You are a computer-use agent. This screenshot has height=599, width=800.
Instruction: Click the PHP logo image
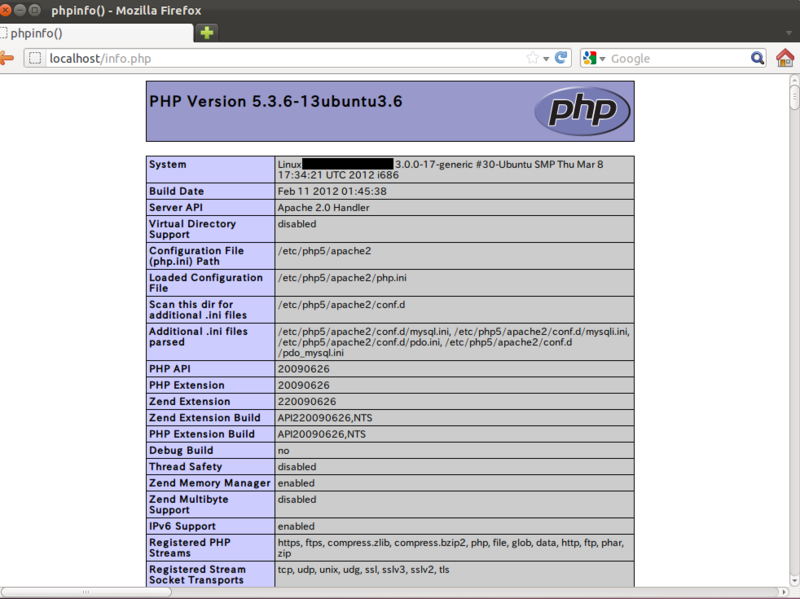tap(583, 110)
